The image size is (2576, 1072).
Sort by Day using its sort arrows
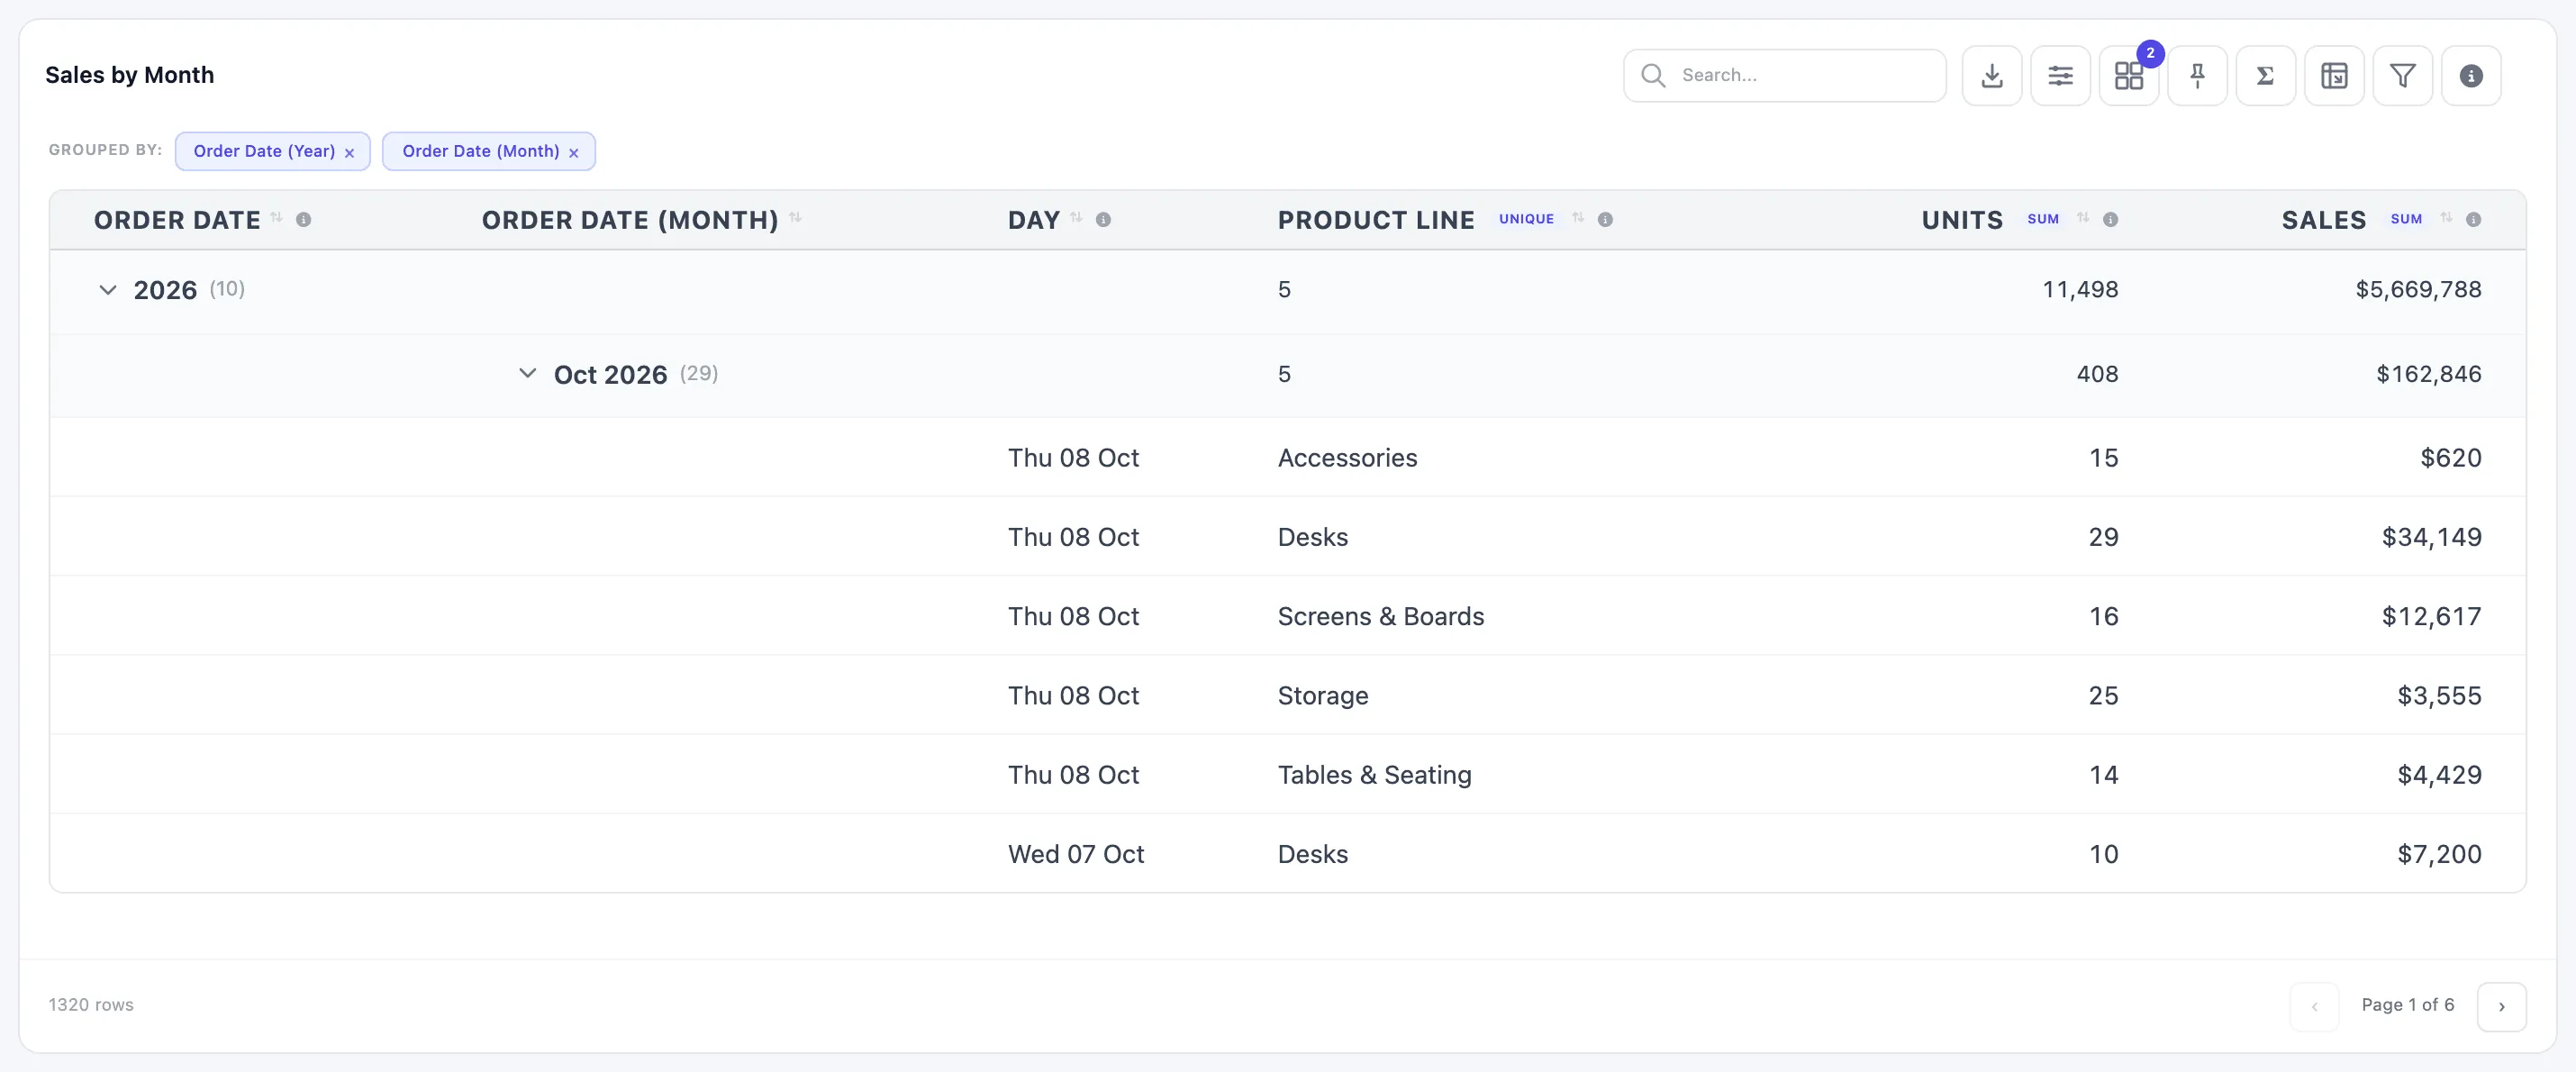click(x=1077, y=218)
